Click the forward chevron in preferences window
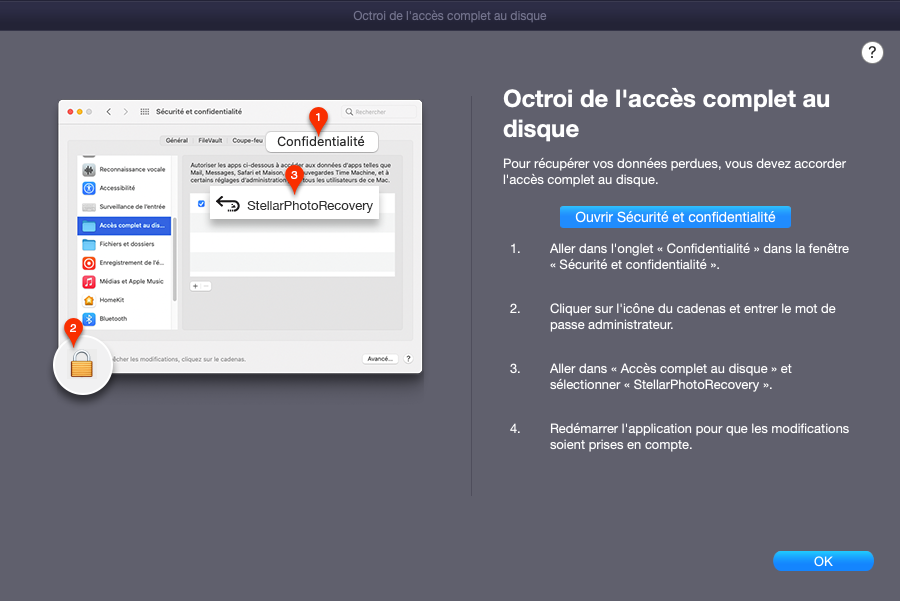The height and width of the screenshot is (601, 900). [x=126, y=112]
